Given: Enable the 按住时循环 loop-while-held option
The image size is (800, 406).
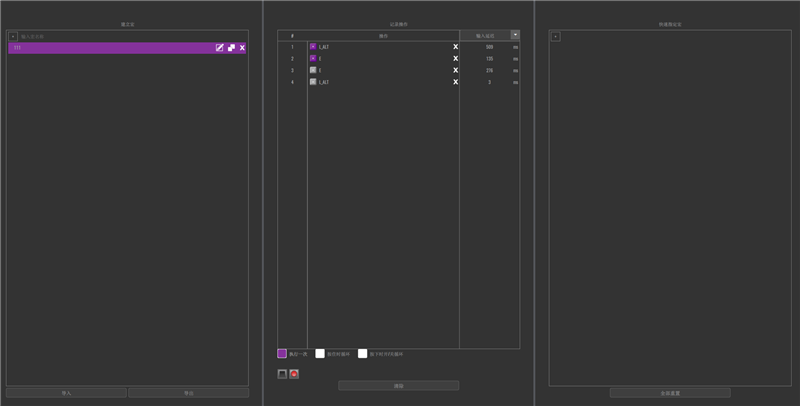Looking at the screenshot, I should (320, 353).
